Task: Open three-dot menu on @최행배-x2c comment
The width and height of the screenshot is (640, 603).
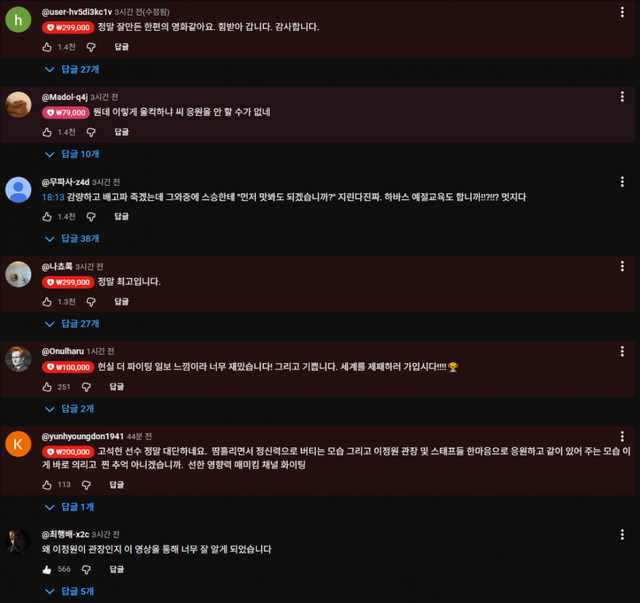Action: tap(622, 534)
